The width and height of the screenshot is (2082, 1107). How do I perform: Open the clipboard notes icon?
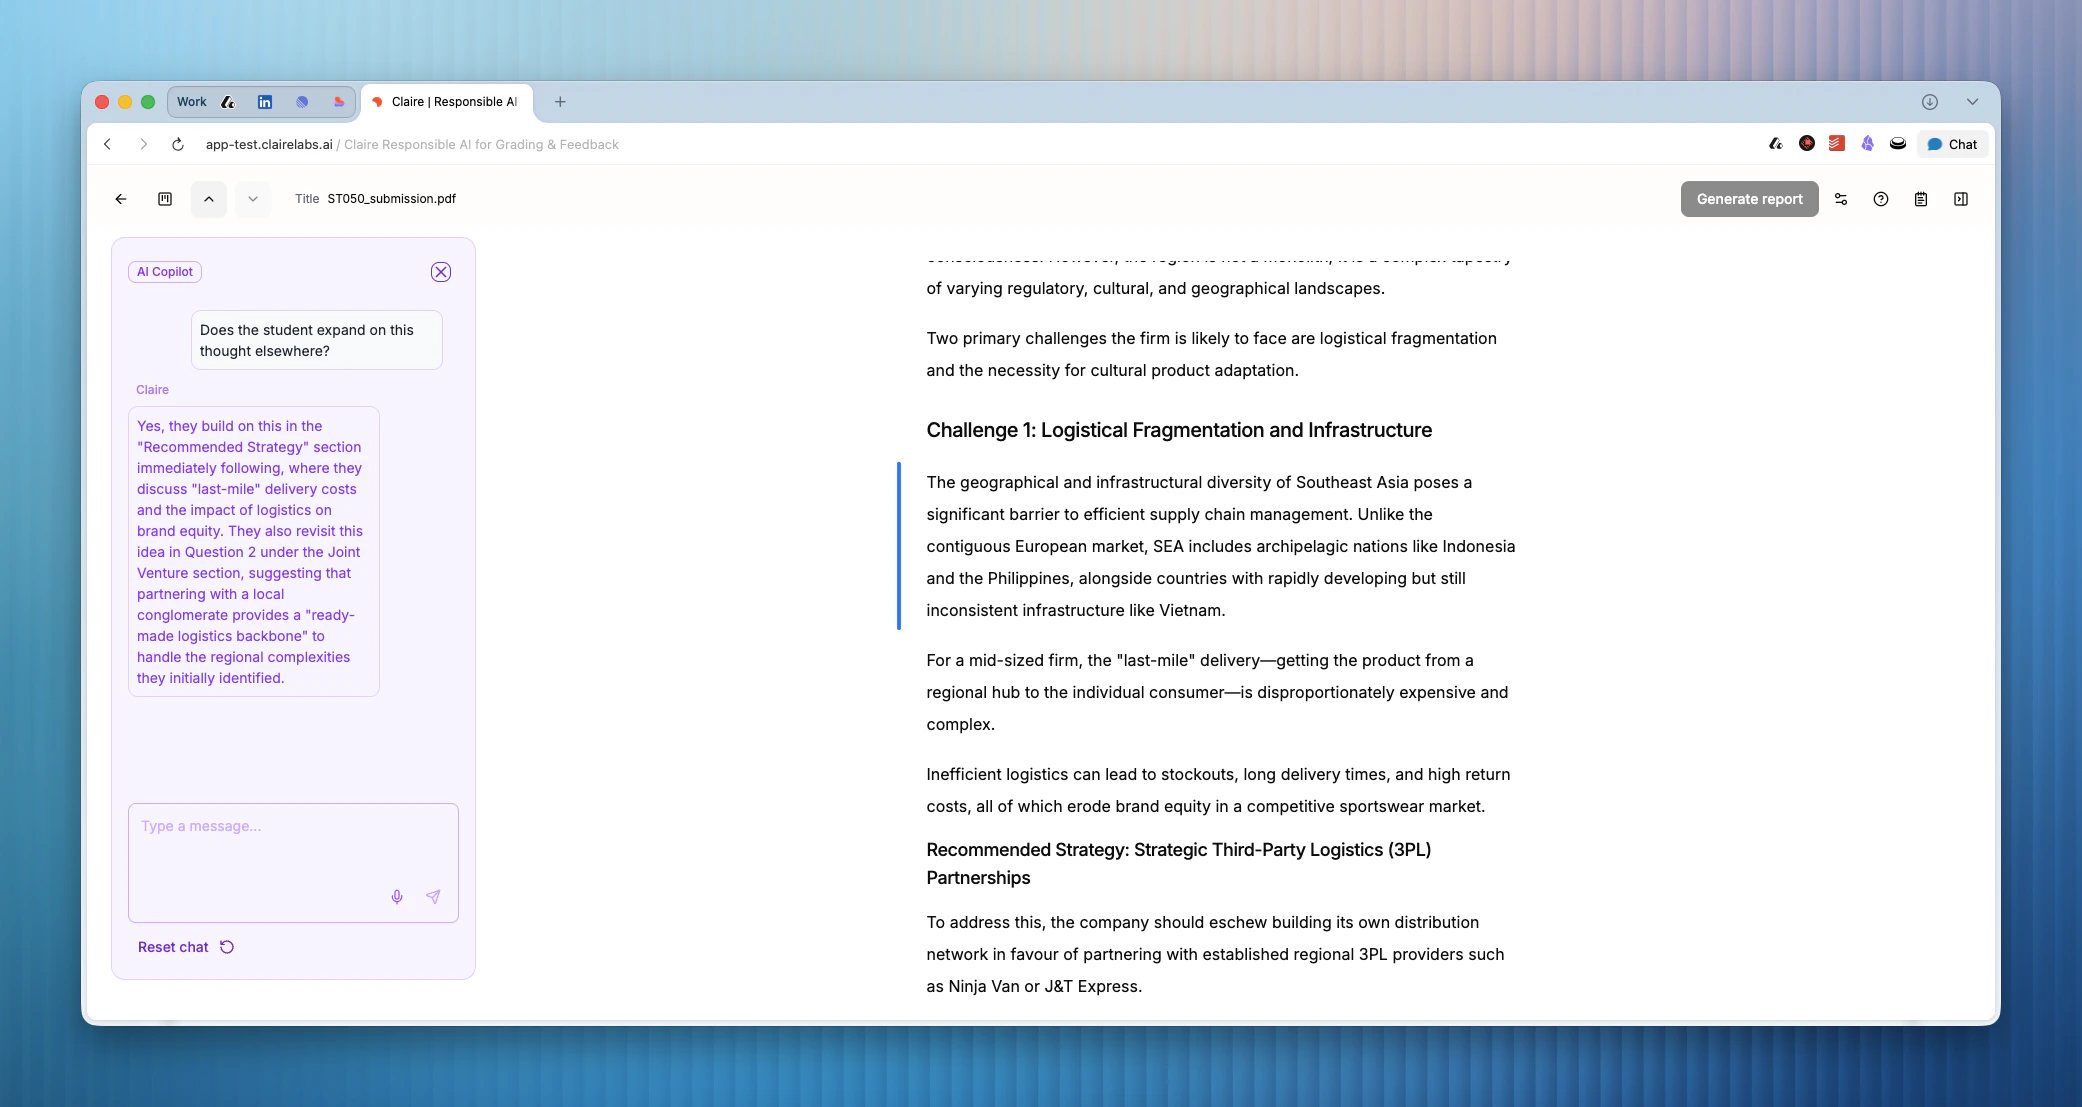[1921, 199]
